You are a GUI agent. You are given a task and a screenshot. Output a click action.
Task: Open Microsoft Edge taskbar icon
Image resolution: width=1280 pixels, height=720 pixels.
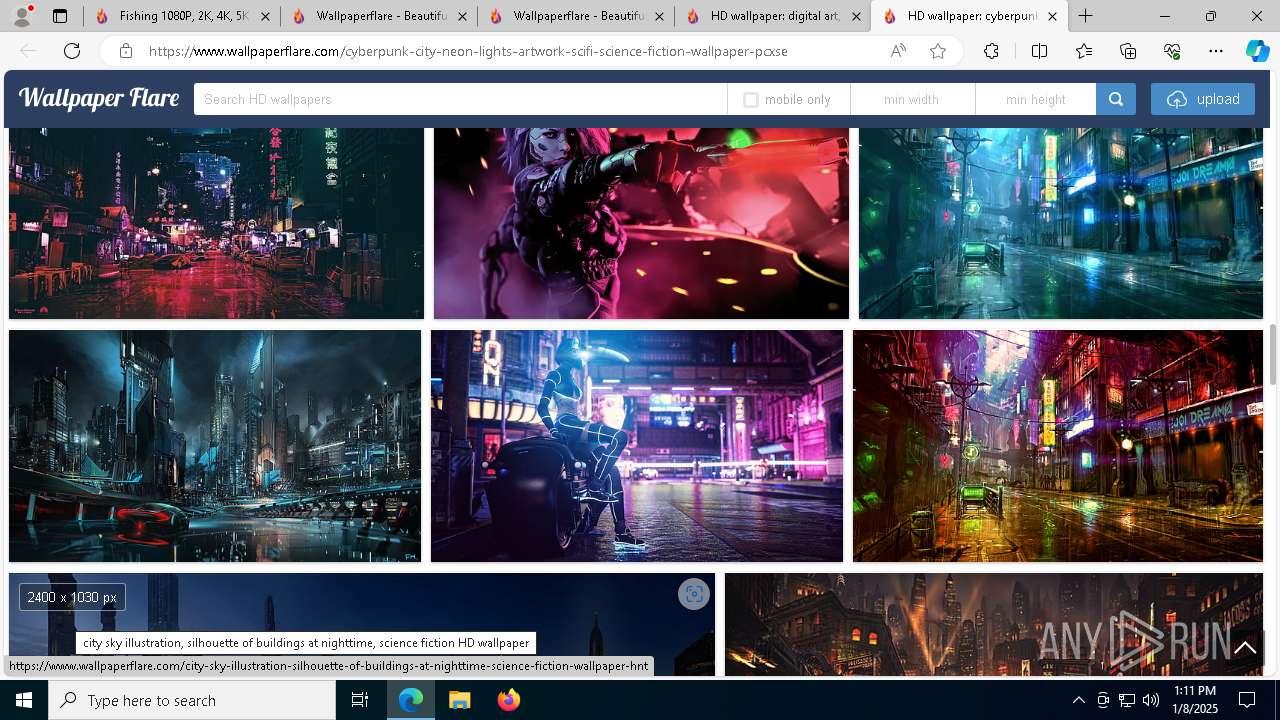click(x=411, y=700)
